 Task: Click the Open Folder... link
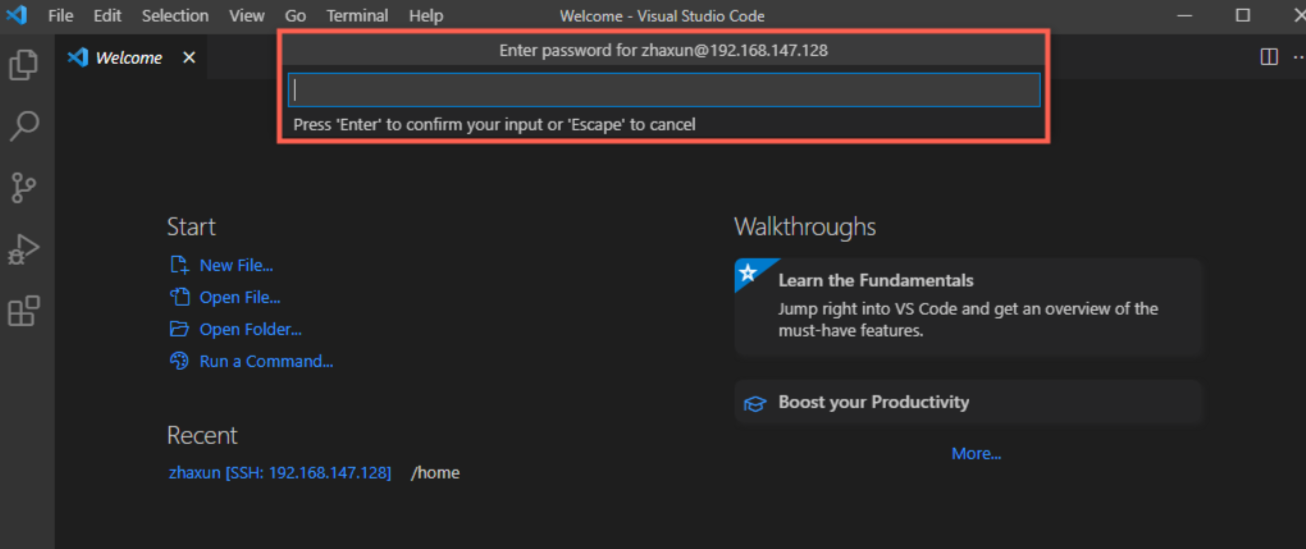pos(250,329)
